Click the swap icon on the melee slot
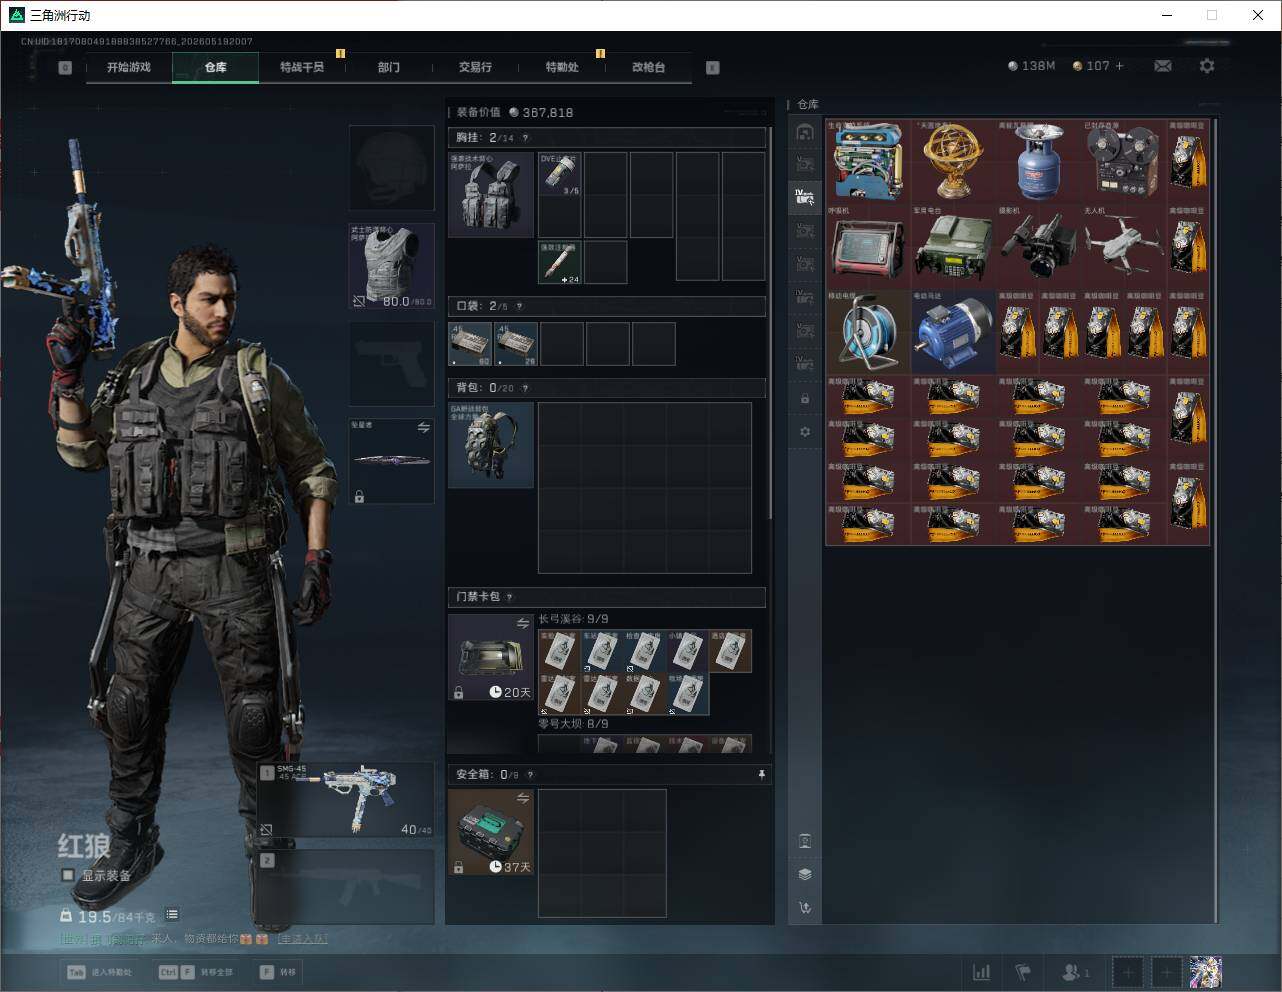1282x992 pixels. point(423,428)
